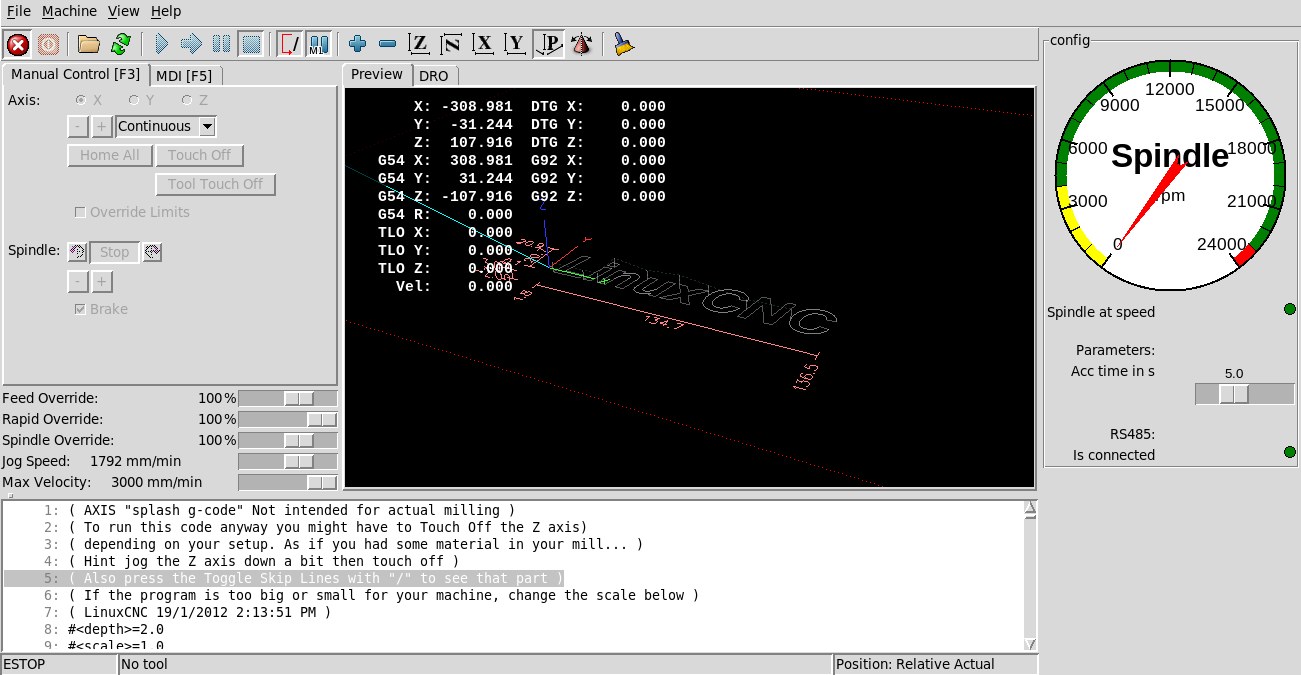Select the Preview tab

377,74
